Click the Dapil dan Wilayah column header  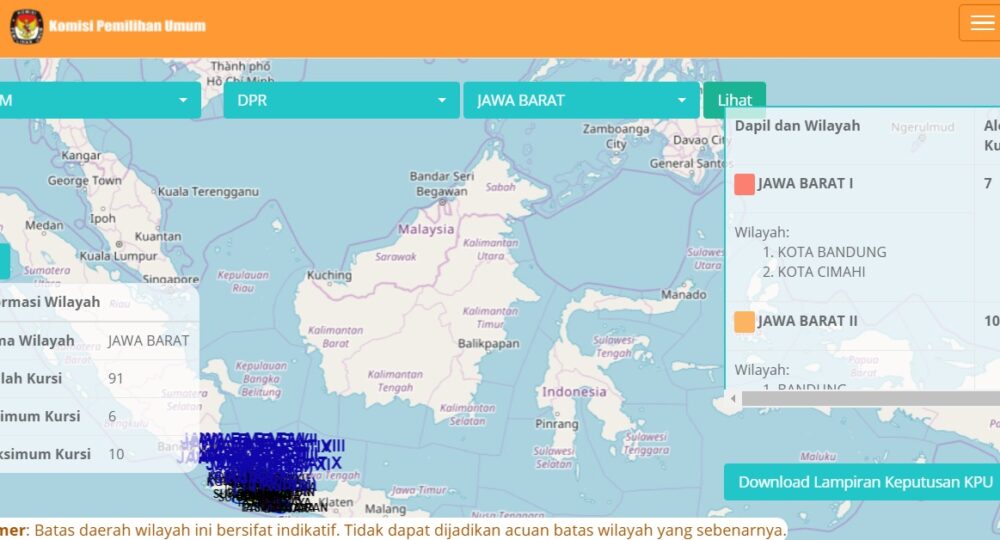tap(797, 126)
